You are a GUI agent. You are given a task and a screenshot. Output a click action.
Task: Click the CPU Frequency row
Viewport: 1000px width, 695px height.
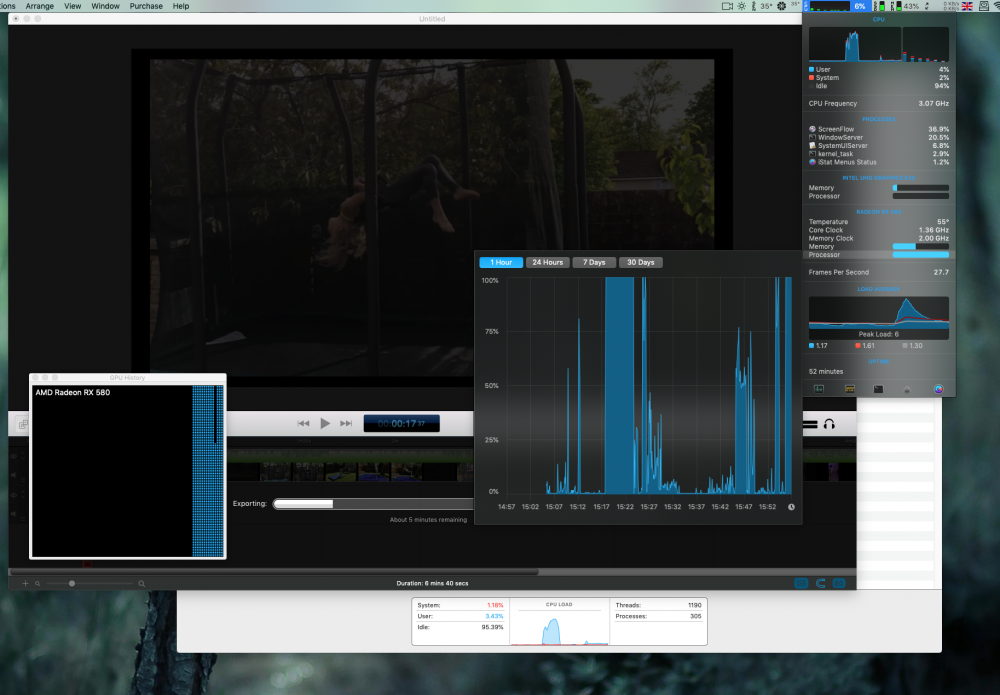[x=878, y=103]
